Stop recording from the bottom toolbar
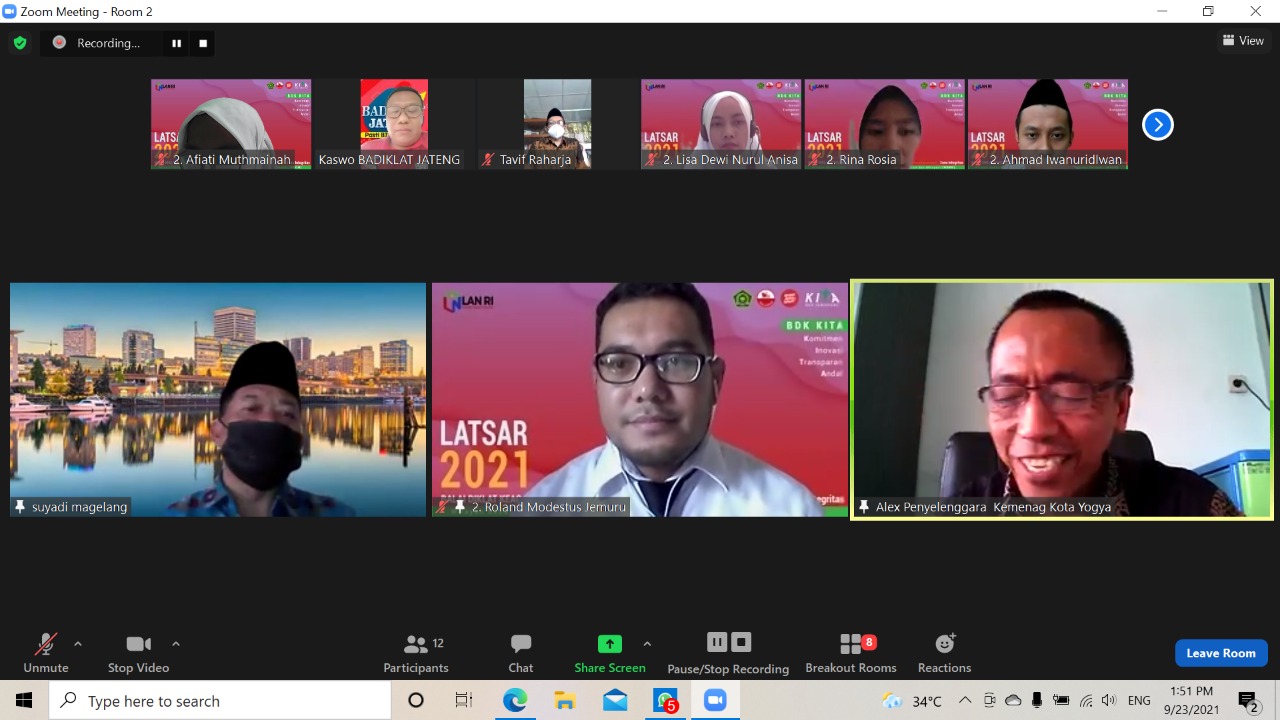This screenshot has width=1280, height=720. [x=741, y=642]
